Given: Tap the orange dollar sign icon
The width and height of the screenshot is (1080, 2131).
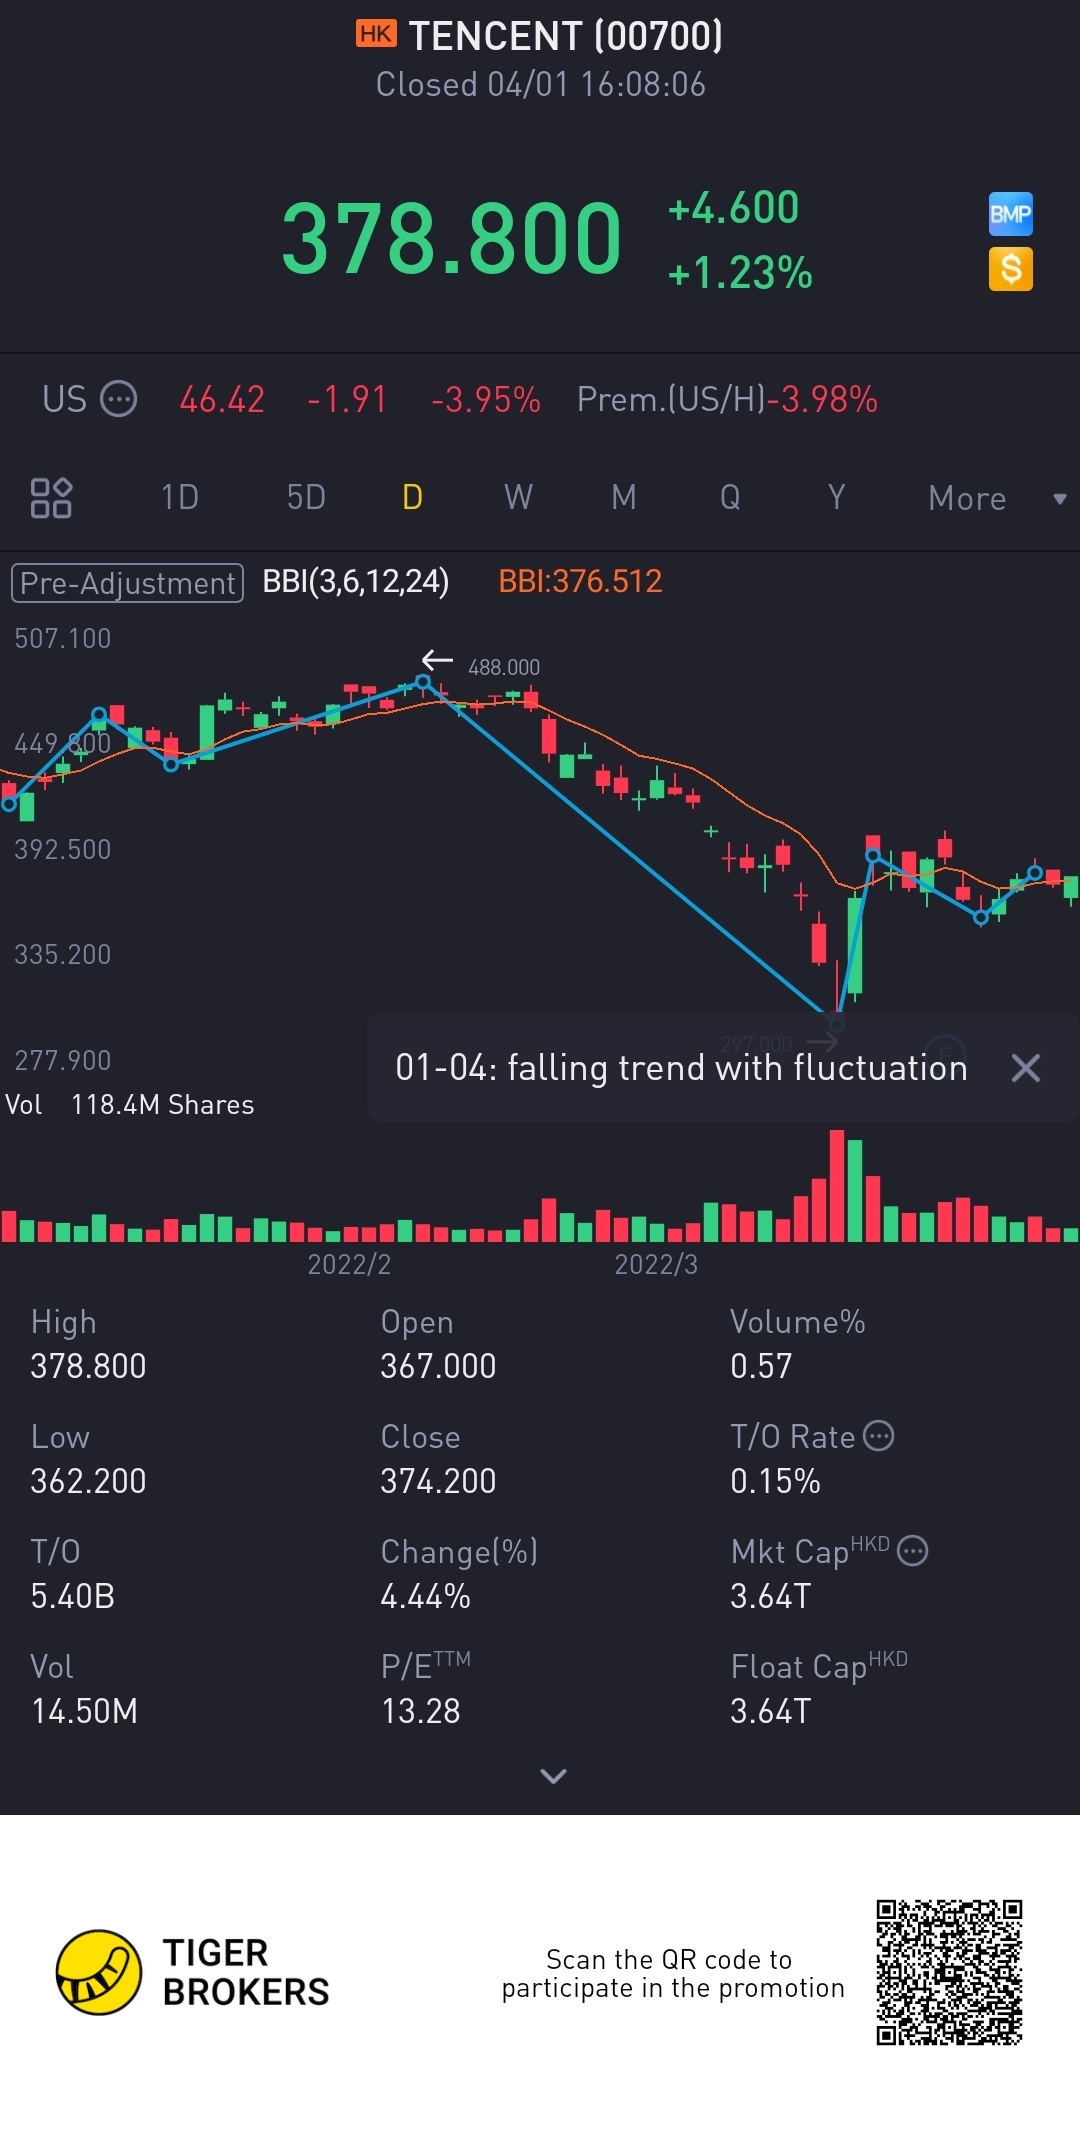Looking at the screenshot, I should pyautogui.click(x=1010, y=269).
